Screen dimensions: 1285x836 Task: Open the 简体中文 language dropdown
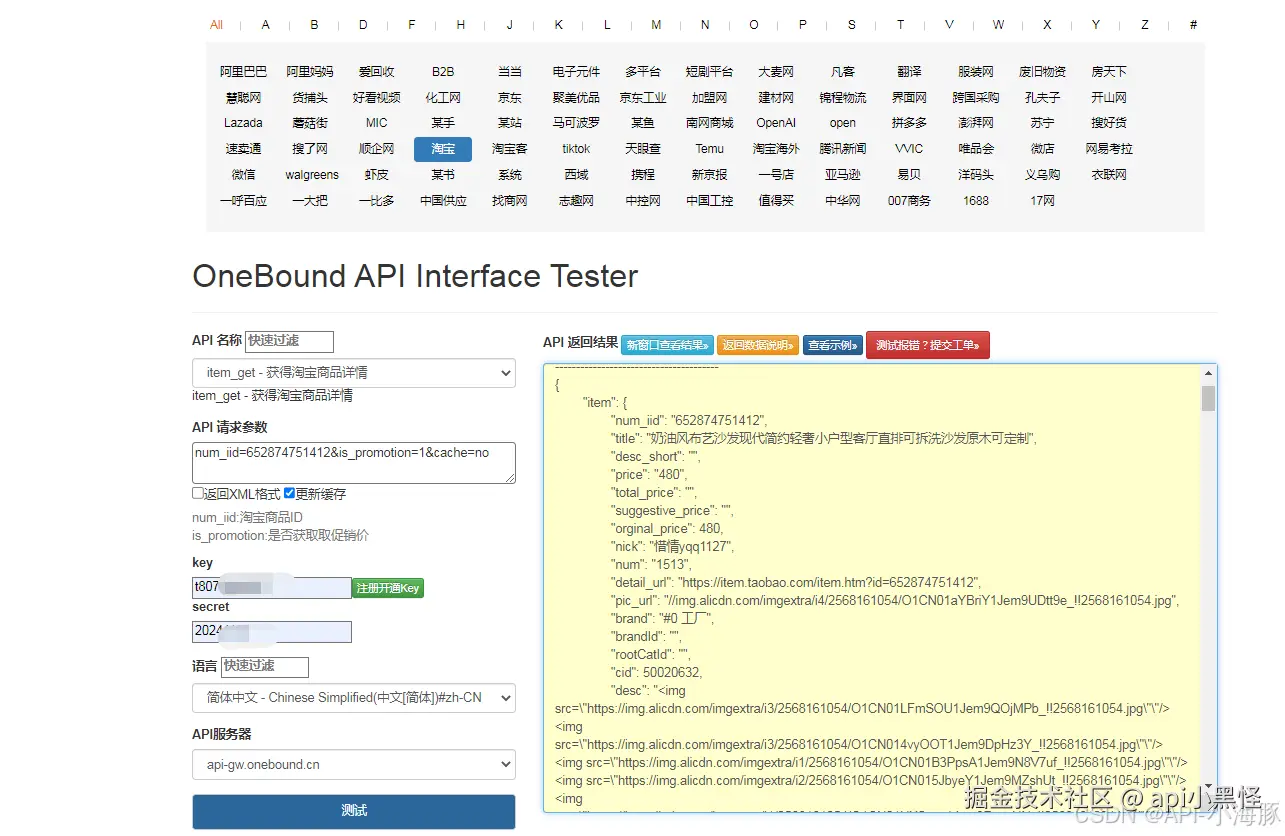(354, 698)
